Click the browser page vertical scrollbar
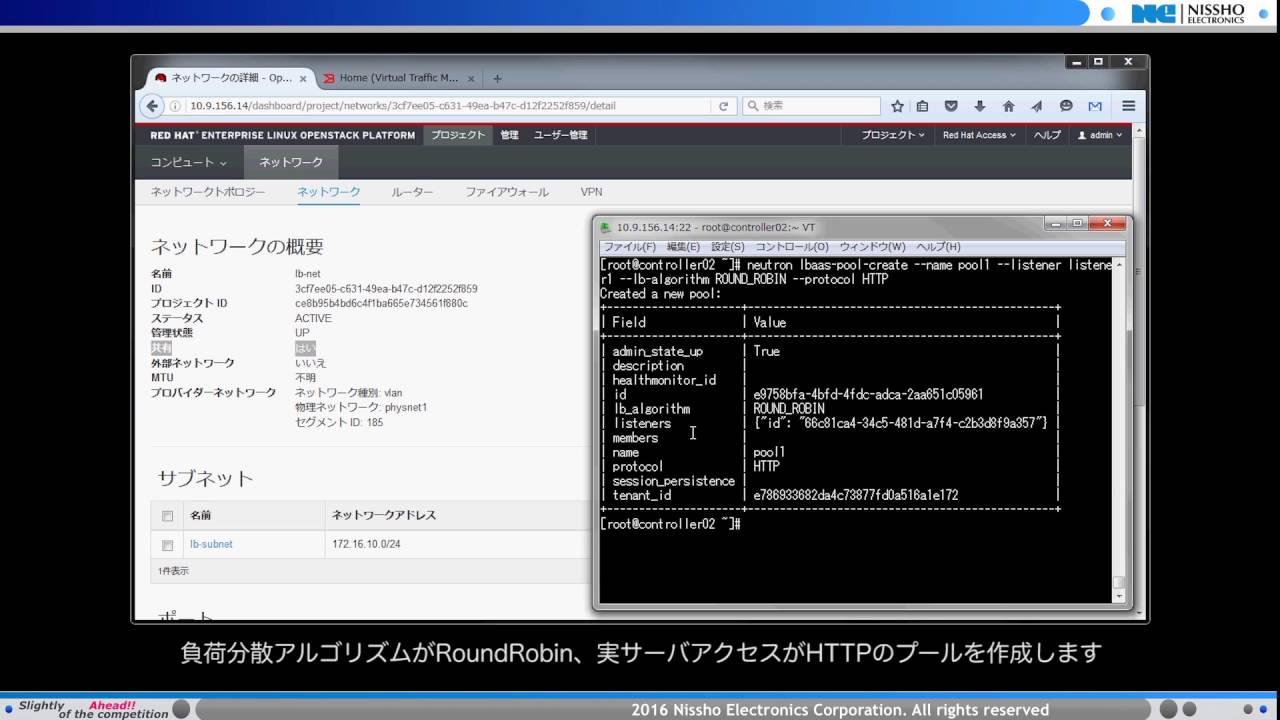 click(x=1141, y=370)
